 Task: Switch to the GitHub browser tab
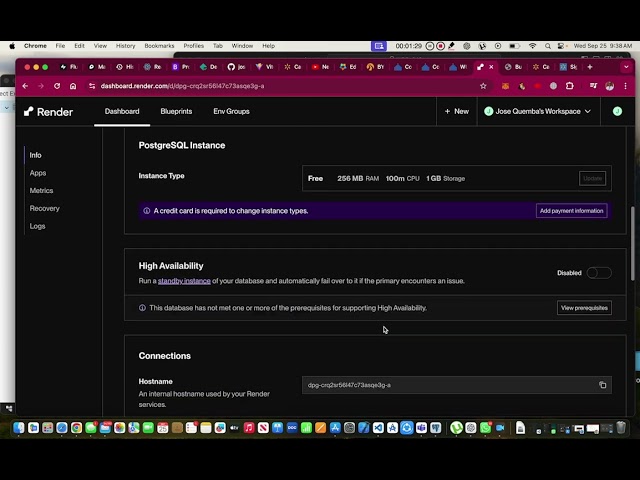click(236, 67)
